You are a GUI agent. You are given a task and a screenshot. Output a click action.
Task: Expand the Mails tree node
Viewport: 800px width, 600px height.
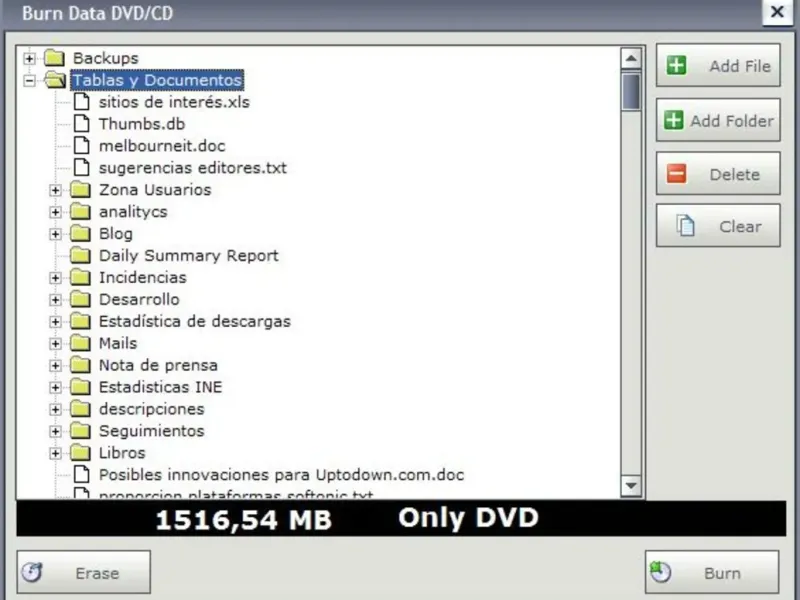55,344
